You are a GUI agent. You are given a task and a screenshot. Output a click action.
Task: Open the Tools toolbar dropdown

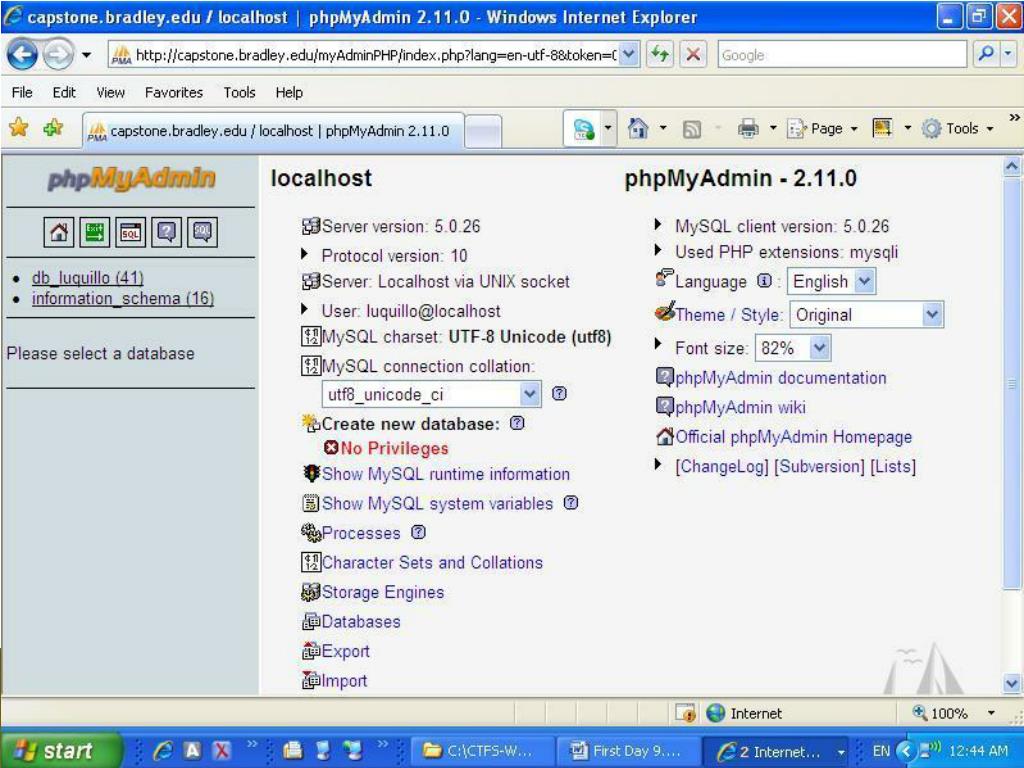point(959,129)
